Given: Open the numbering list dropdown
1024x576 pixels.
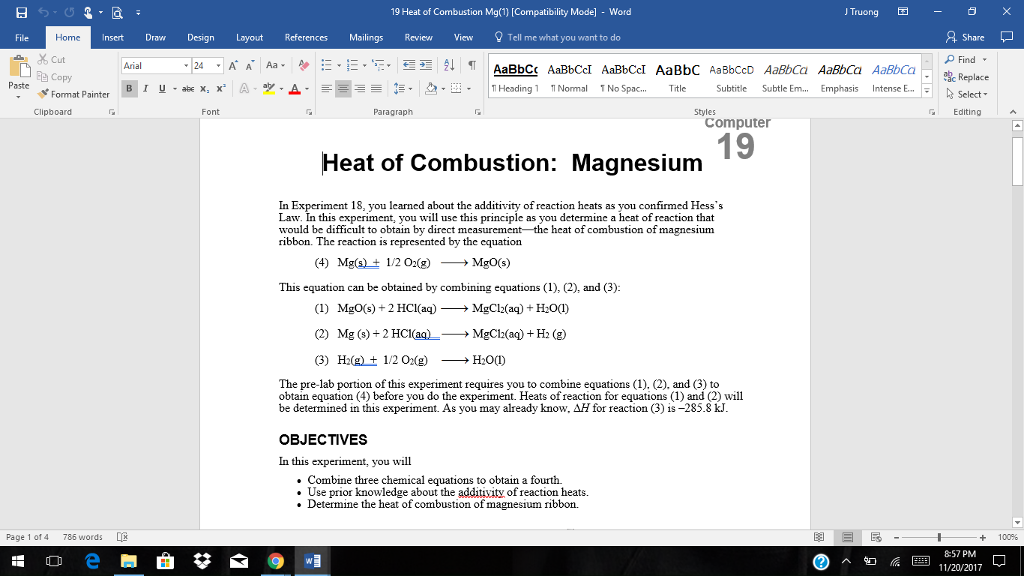Looking at the screenshot, I should tap(364, 65).
